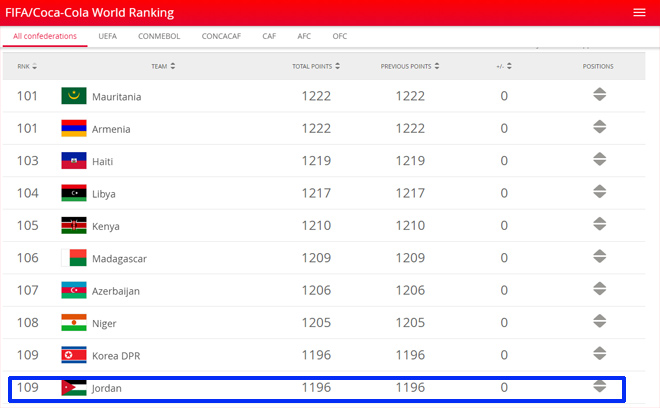Click the Korea DPR flag icon
Viewport: 660px width, 408px height.
pos(73,355)
